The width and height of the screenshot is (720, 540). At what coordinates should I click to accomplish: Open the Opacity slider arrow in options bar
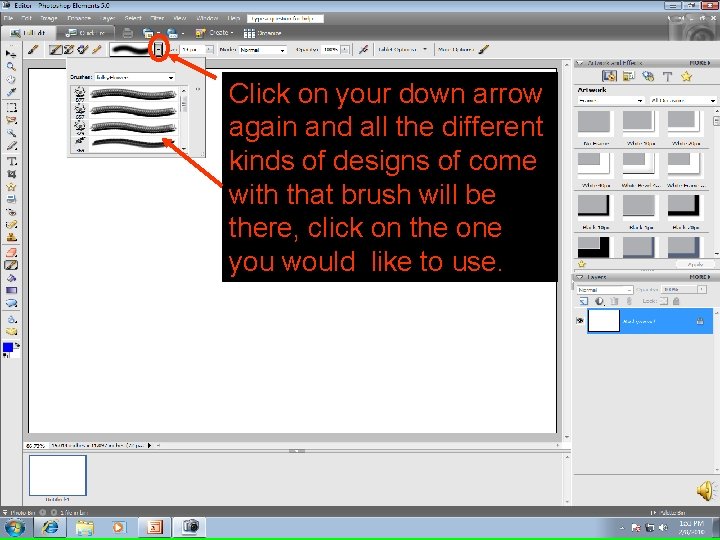(x=345, y=50)
